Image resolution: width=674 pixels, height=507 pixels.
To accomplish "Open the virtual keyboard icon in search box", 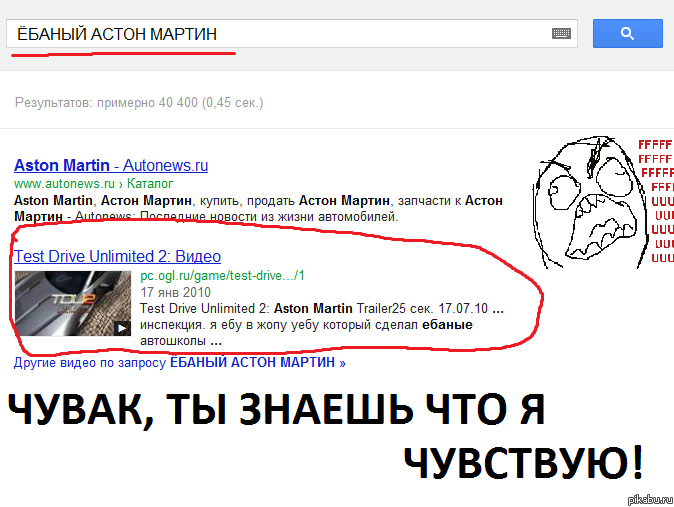I will click(561, 34).
